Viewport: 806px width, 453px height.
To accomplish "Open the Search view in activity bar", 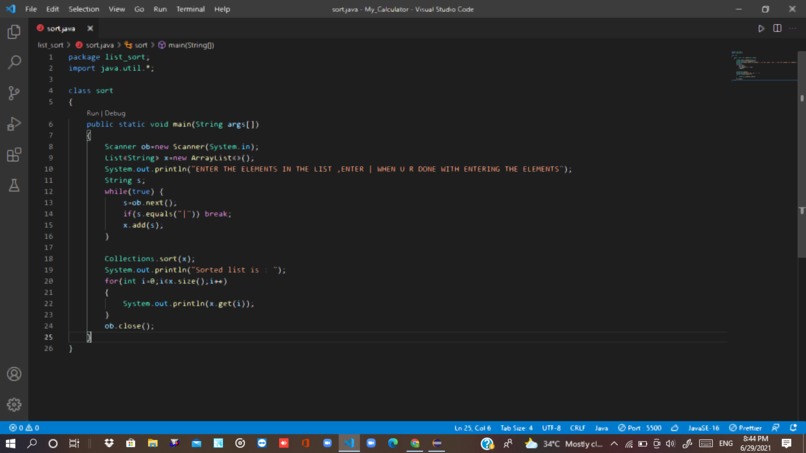I will (14, 62).
